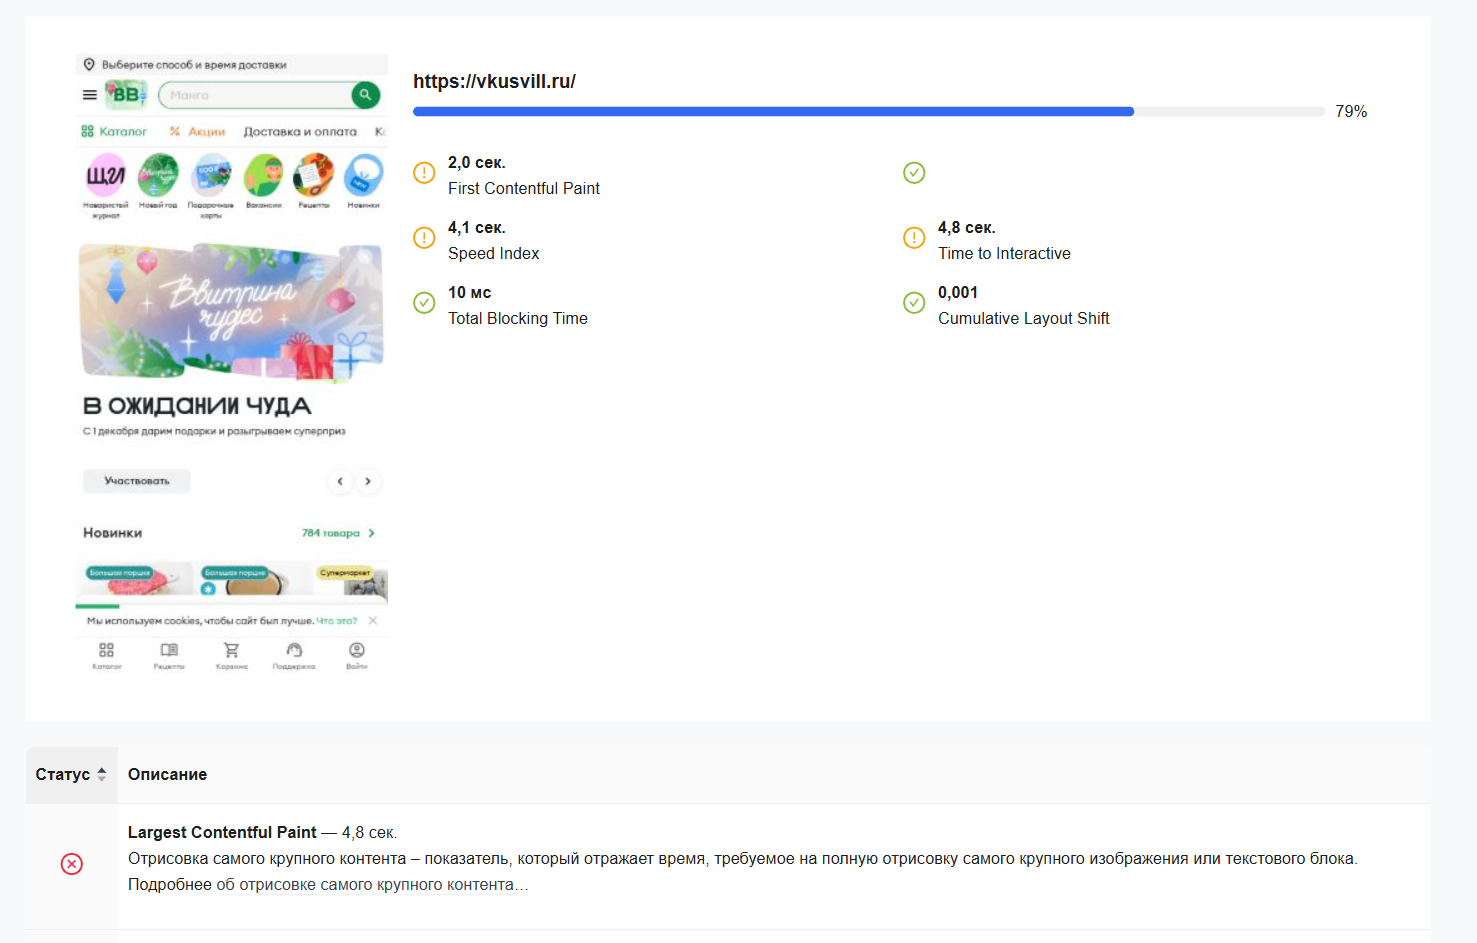Click the Волшебные чудеса holiday banner image
The width and height of the screenshot is (1477, 943).
[x=231, y=312]
